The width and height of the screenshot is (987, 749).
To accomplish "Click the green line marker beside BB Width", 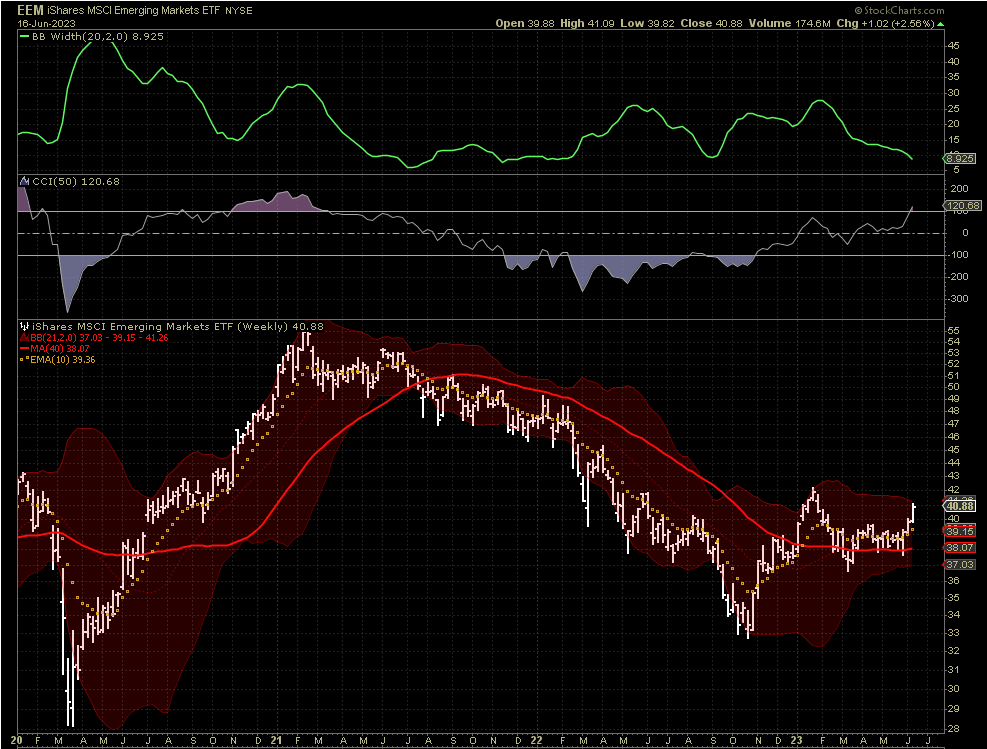I will [x=25, y=37].
